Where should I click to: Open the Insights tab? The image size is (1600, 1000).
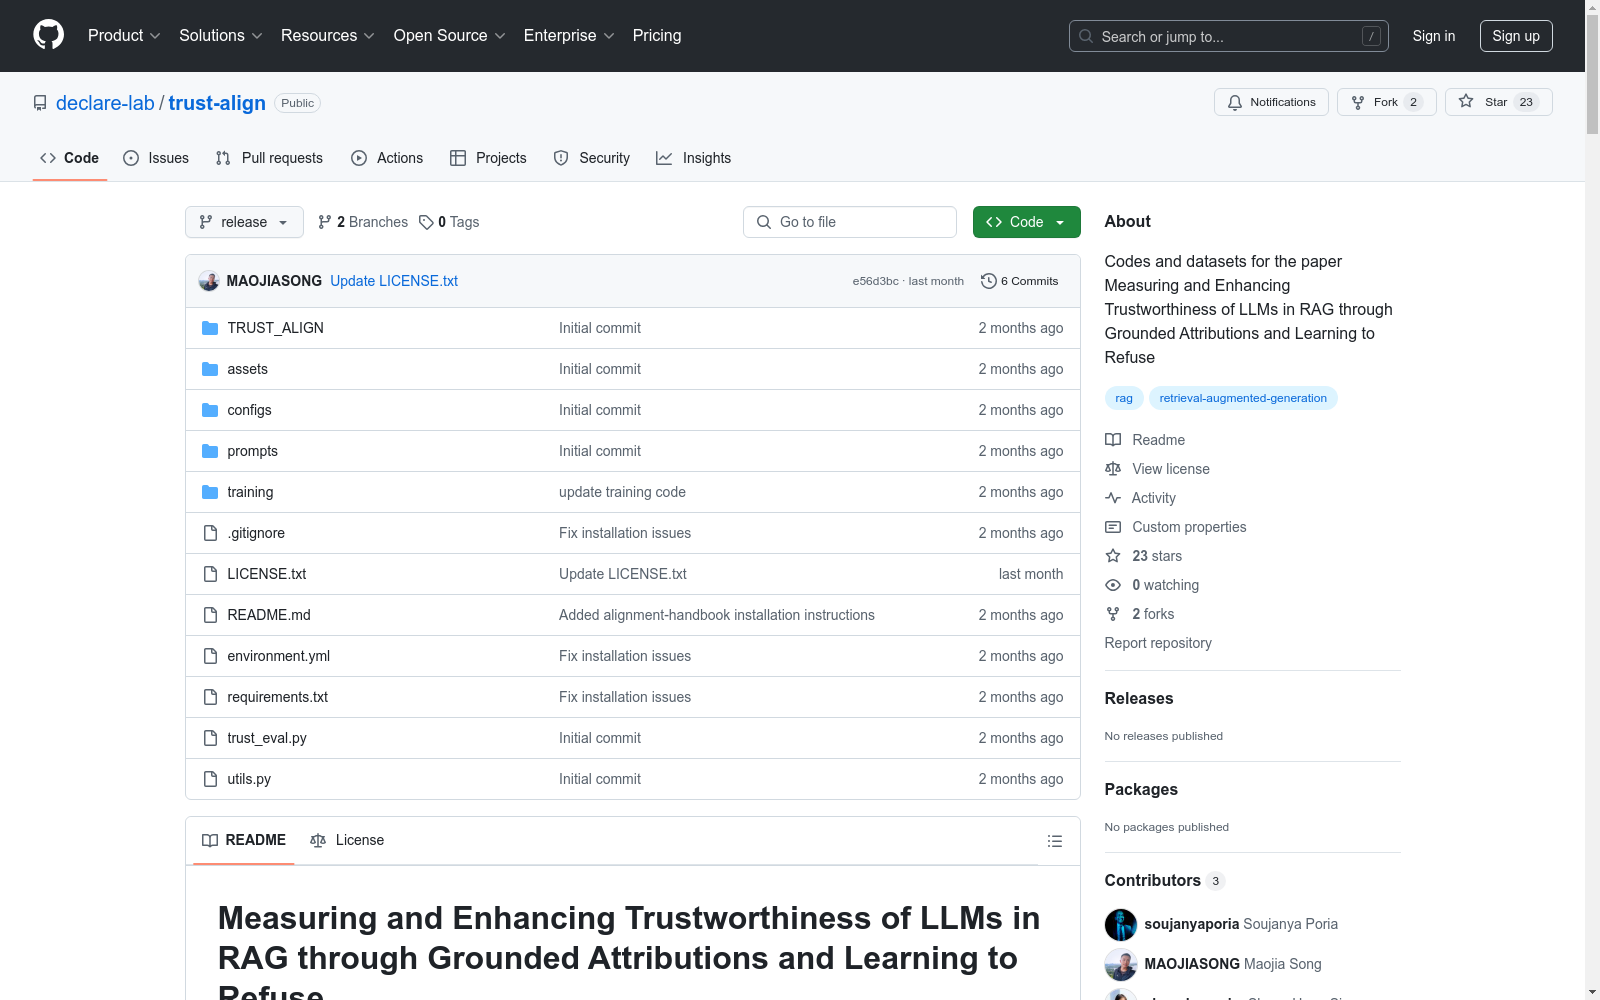694,158
